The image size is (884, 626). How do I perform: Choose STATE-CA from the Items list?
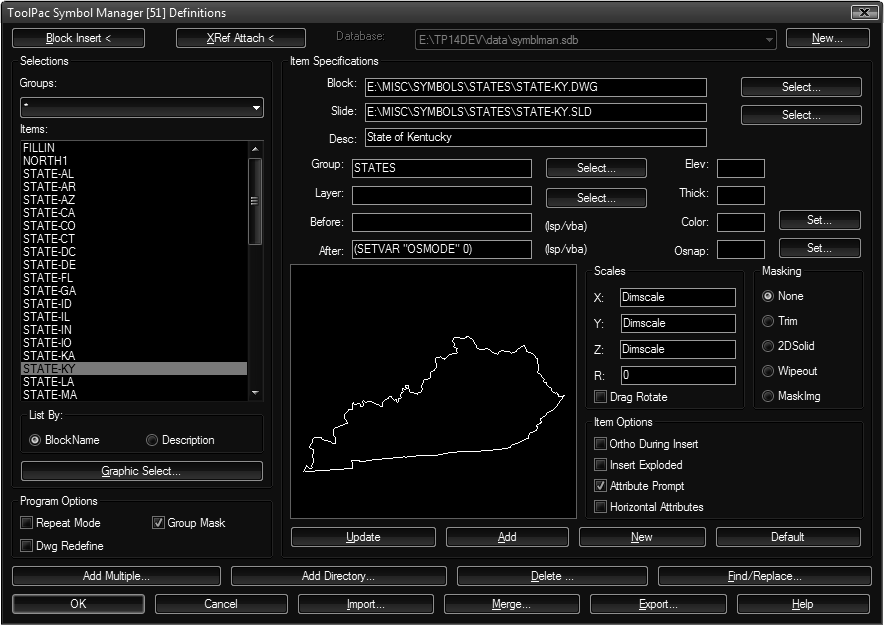[134, 213]
